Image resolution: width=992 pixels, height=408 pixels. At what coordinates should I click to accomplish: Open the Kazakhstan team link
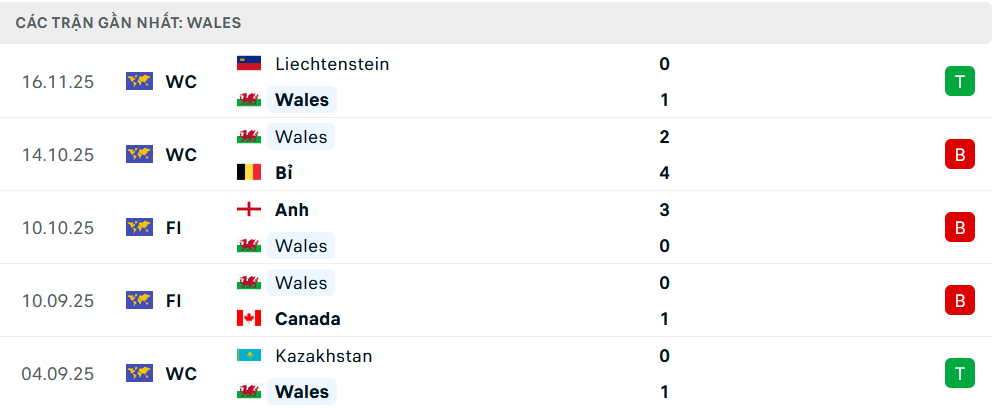(x=325, y=356)
